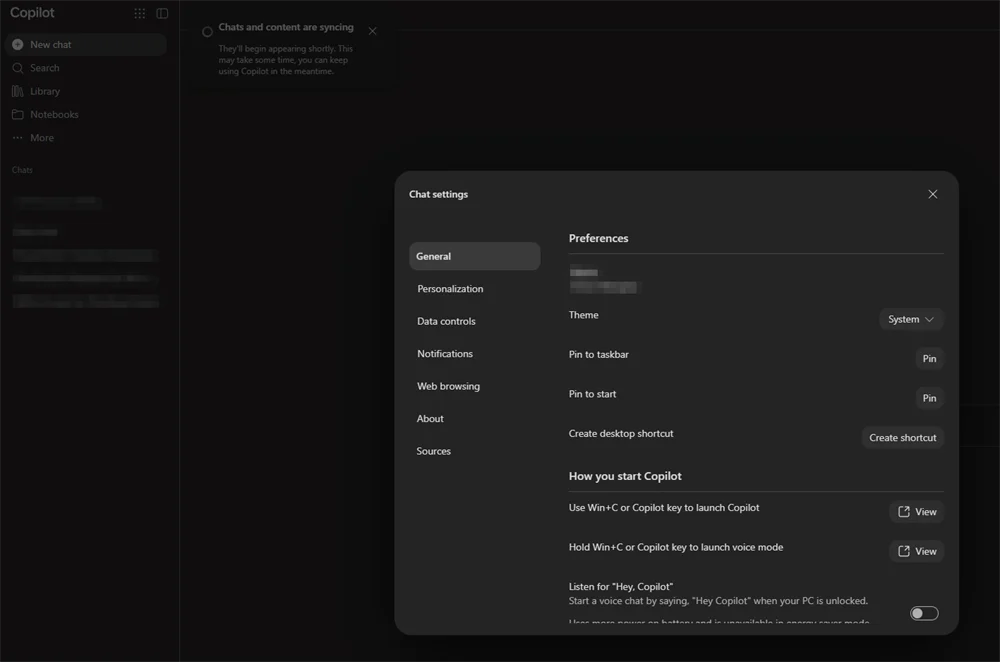View the Win+C voice mode setting
Screen dimensions: 1000x662
pyautogui.click(x=916, y=551)
